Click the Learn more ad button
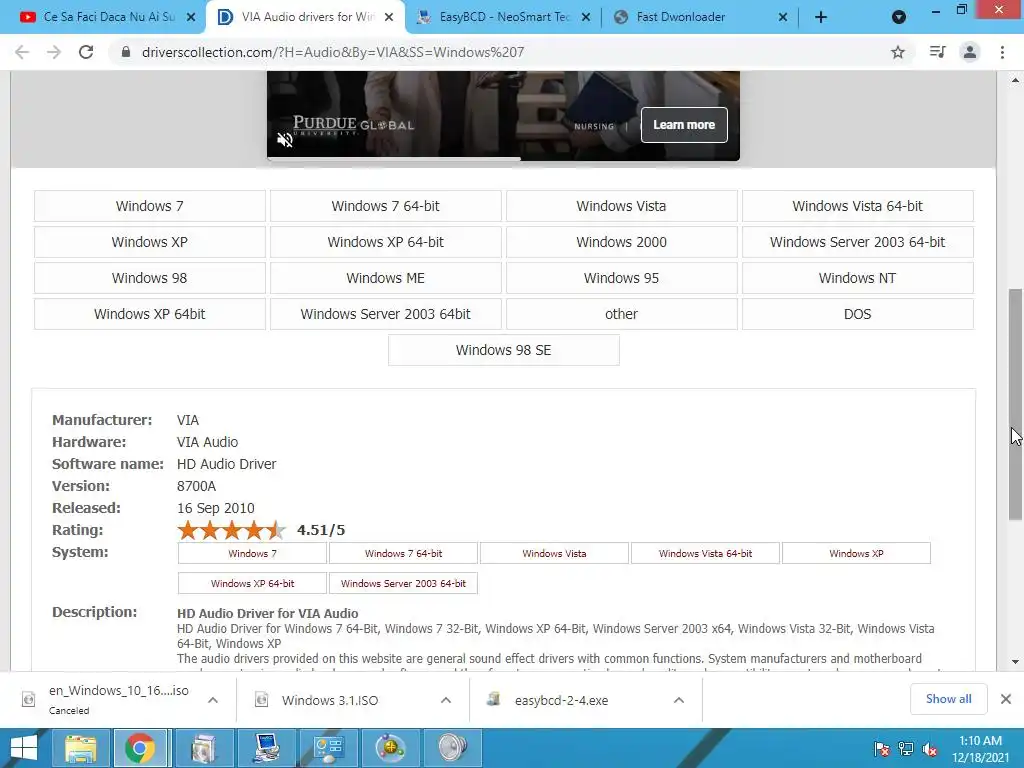Viewport: 1024px width, 768px height. coord(684,125)
